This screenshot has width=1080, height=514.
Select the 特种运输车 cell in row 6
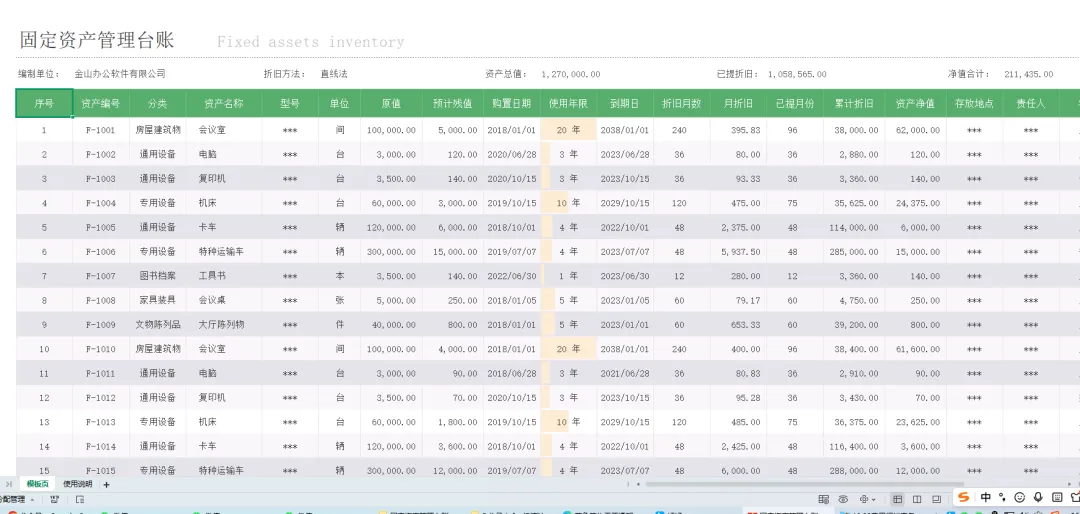click(224, 251)
